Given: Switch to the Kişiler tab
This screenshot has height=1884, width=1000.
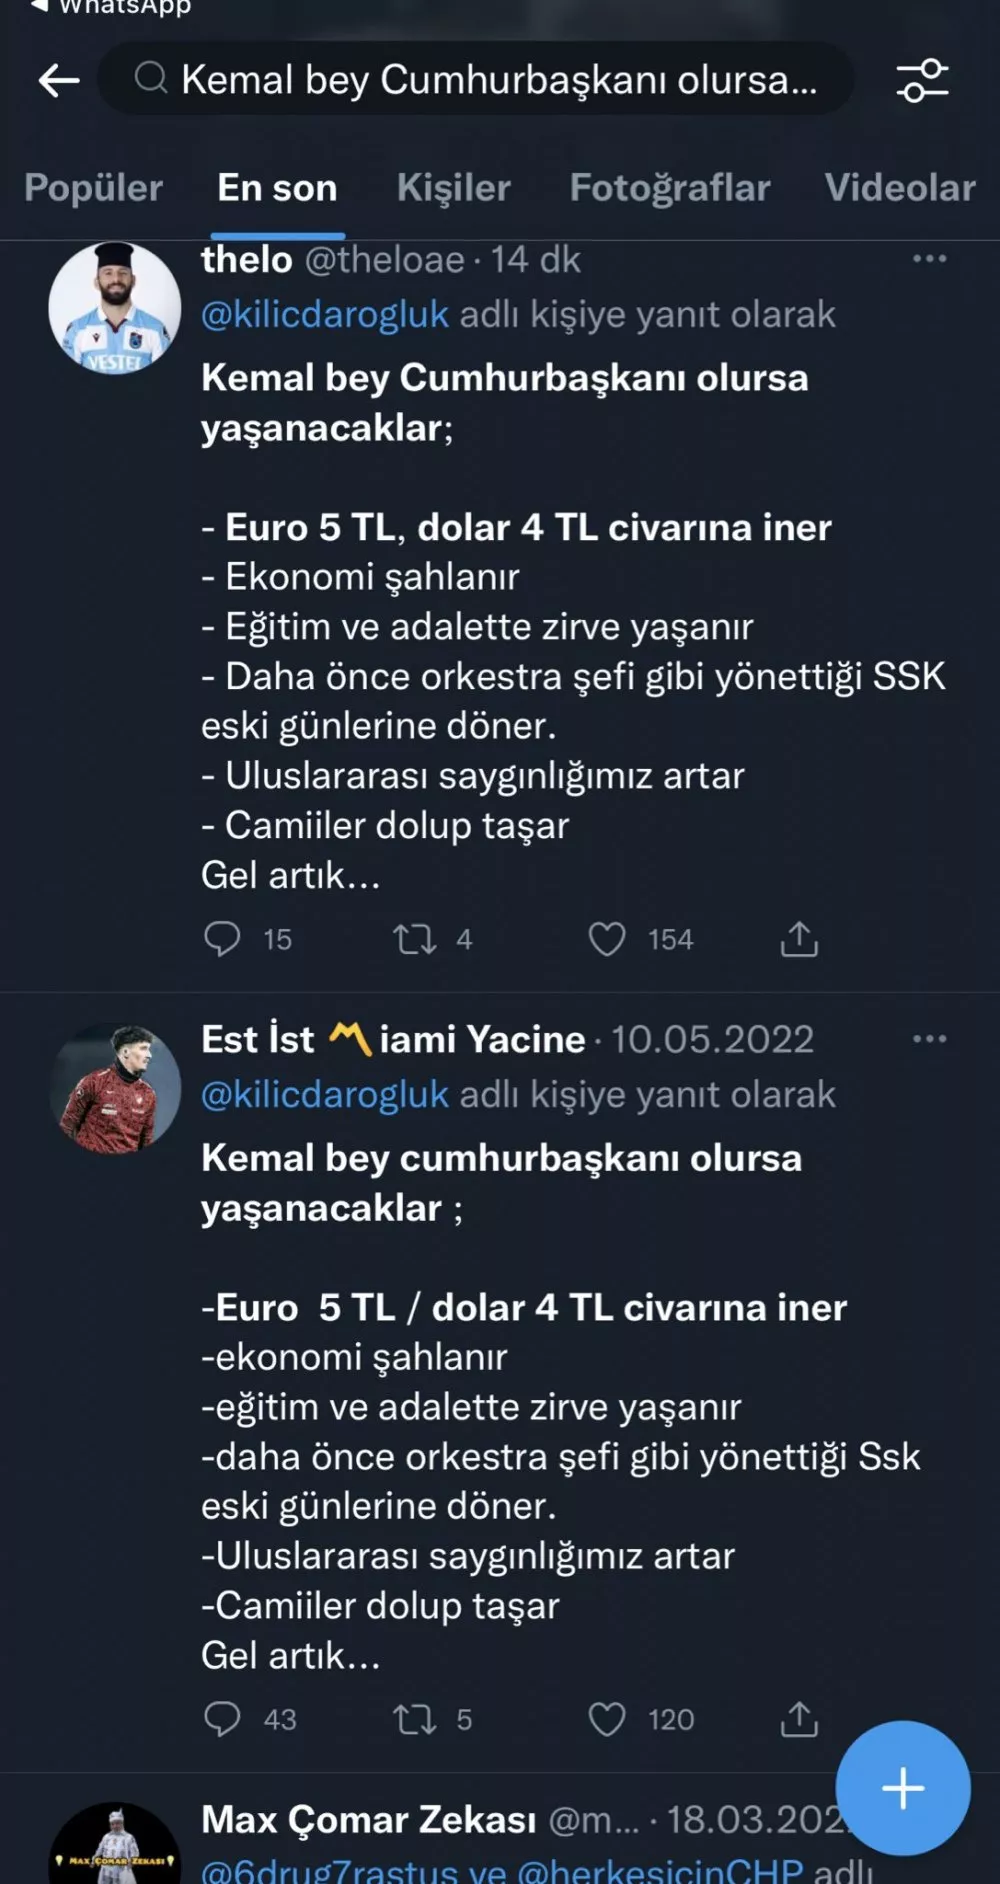Looking at the screenshot, I should point(453,188).
